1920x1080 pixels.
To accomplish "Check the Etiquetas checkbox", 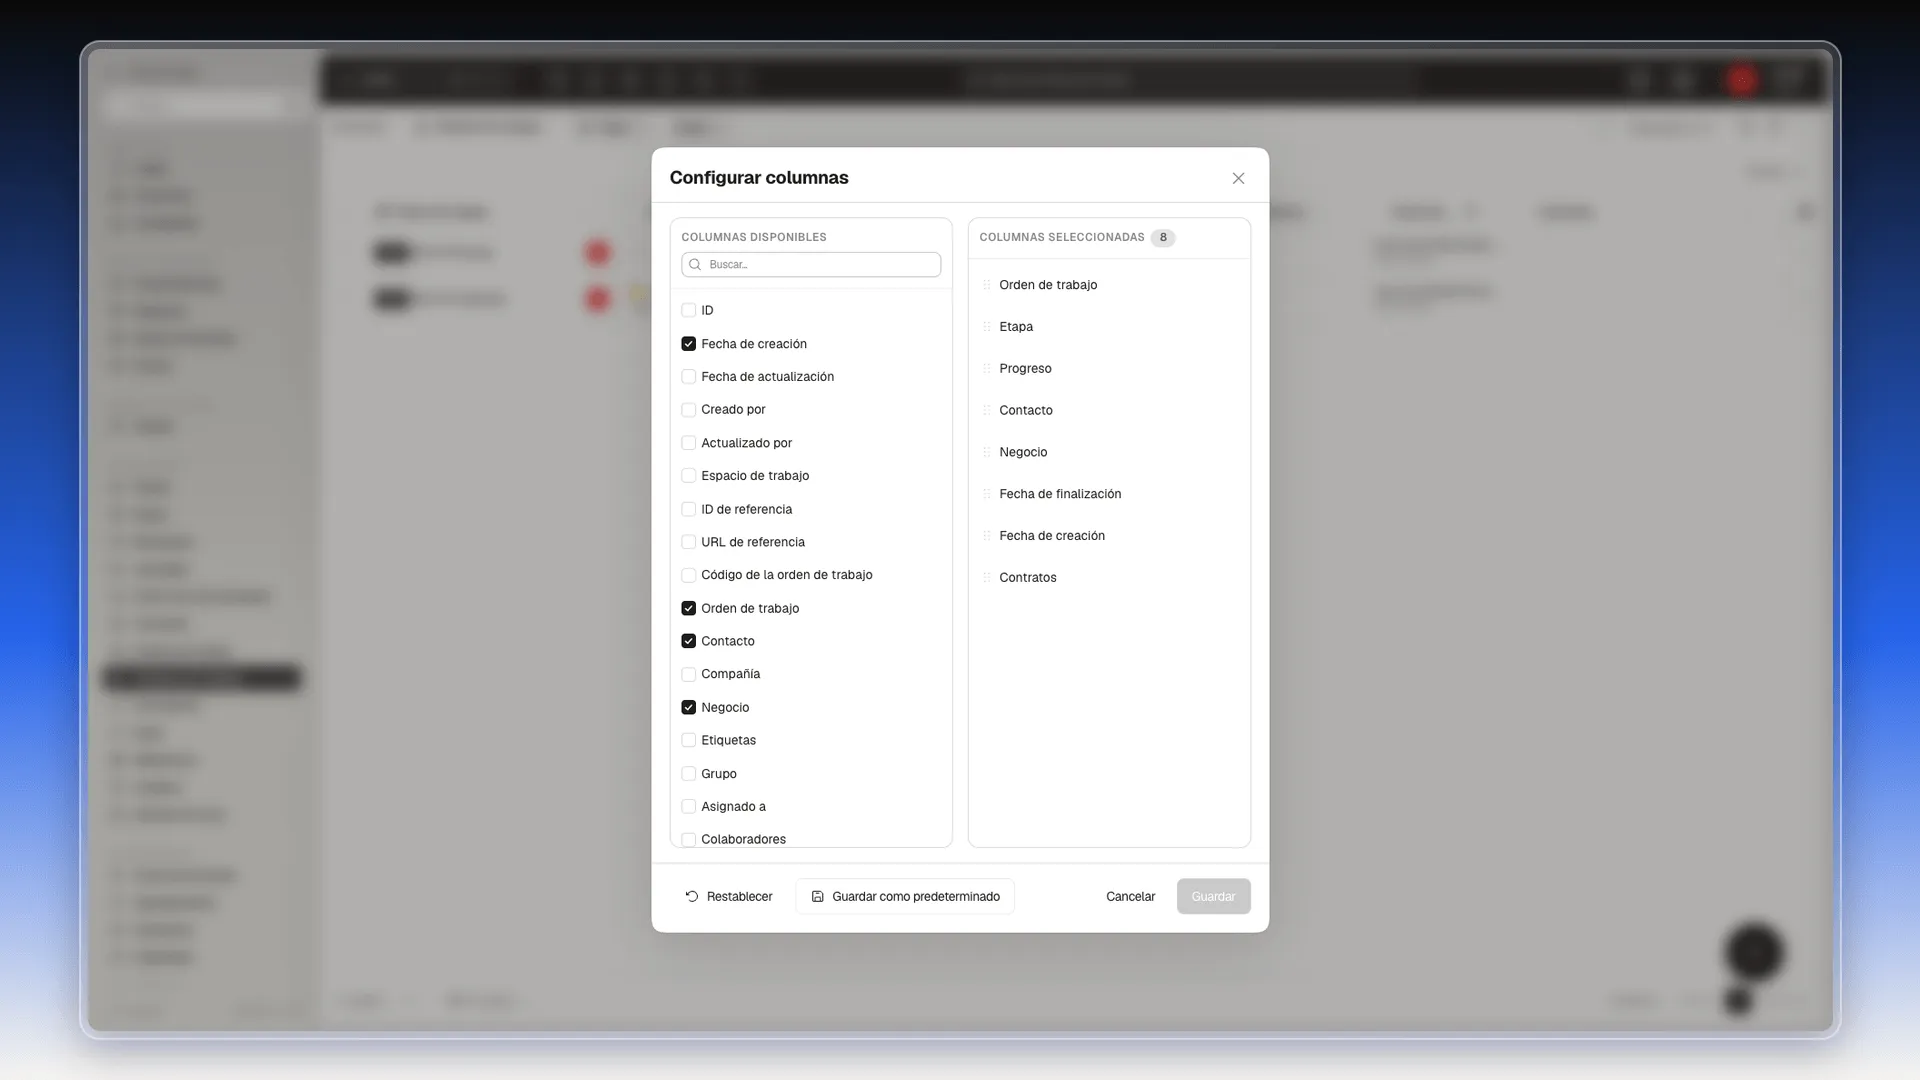I will tap(688, 740).
